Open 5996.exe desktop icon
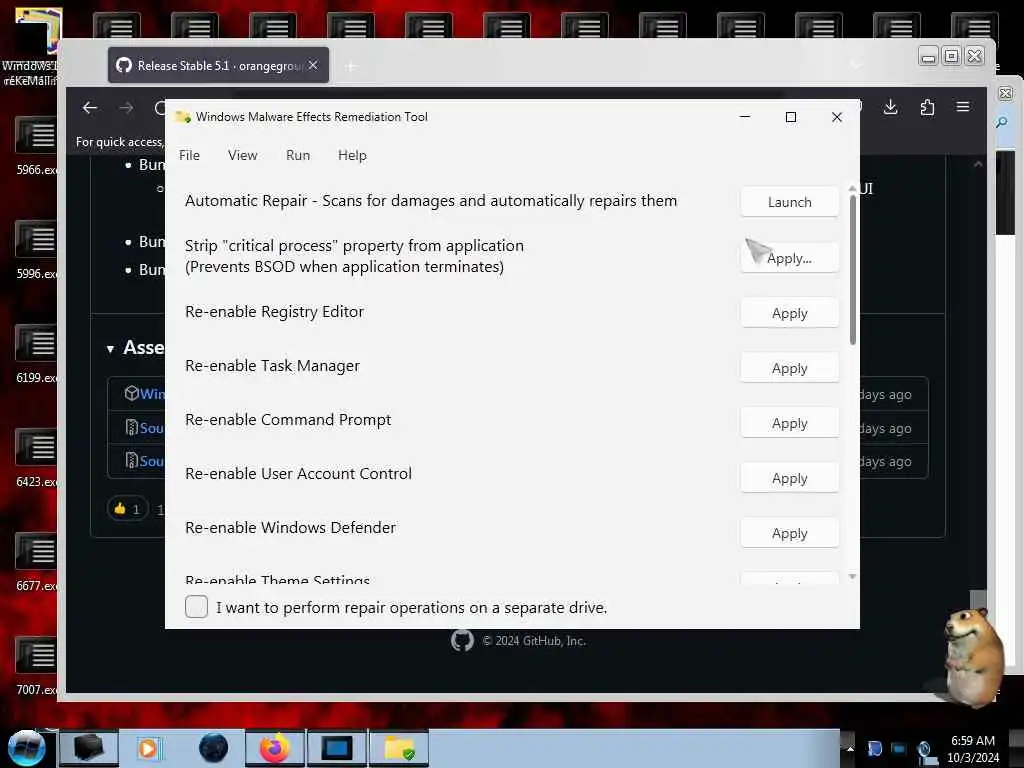1024x768 pixels. (37, 251)
